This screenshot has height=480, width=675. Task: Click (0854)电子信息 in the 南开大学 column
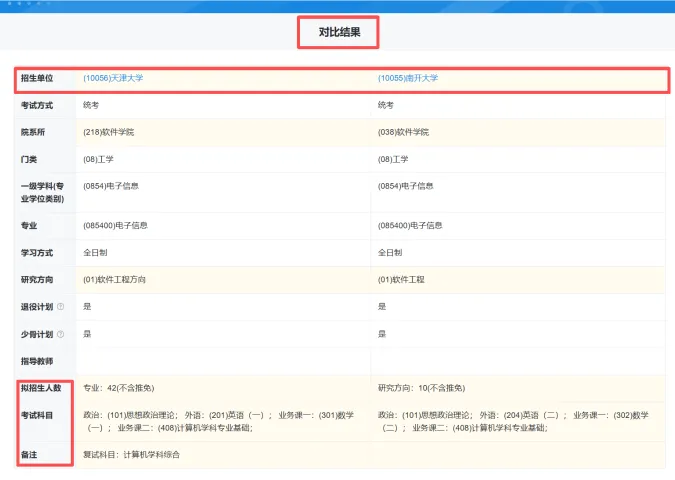tap(406, 186)
